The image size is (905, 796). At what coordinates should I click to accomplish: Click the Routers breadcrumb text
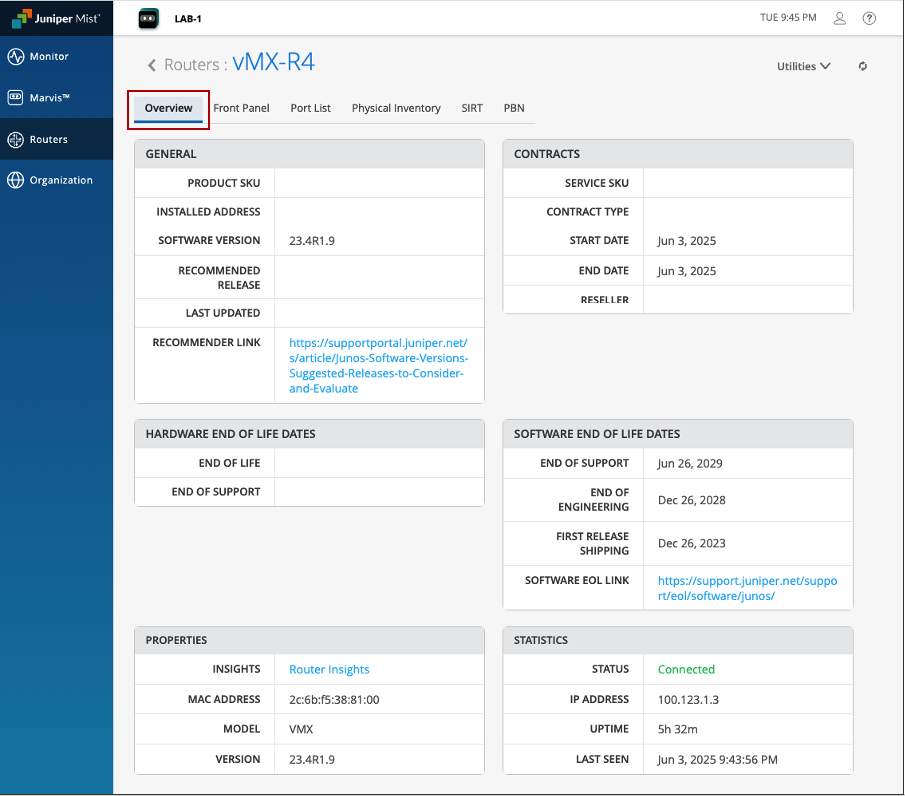(191, 65)
